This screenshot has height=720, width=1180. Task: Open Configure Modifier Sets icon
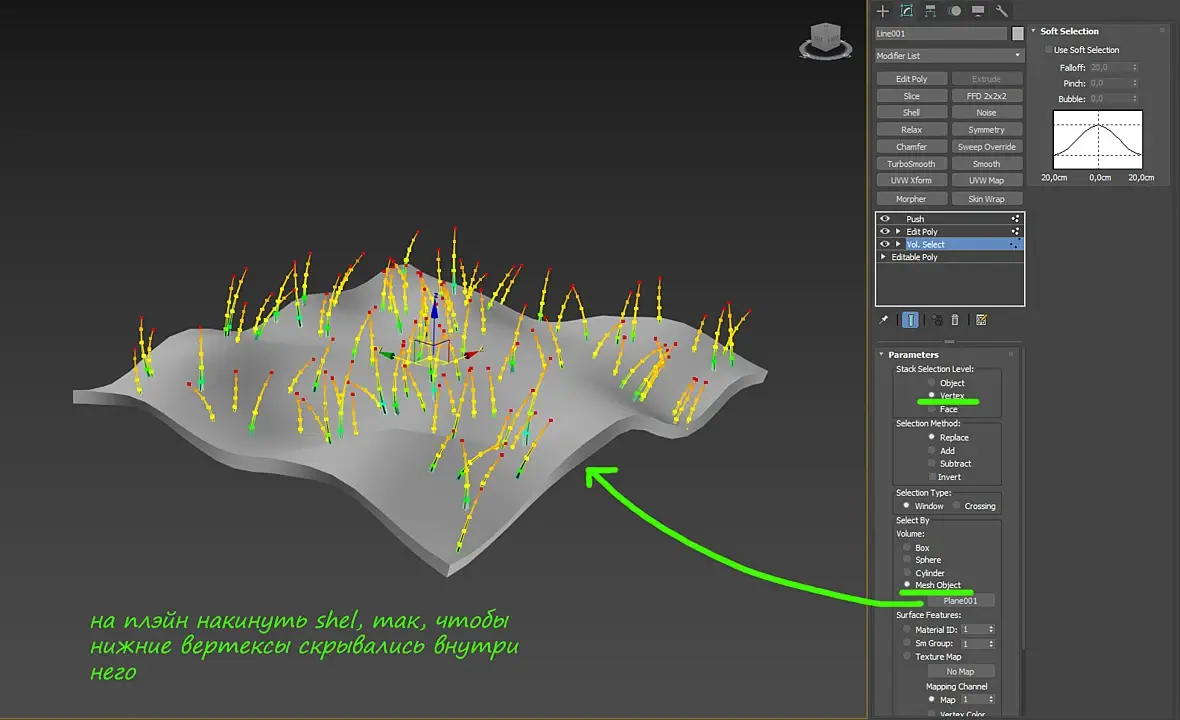click(x=981, y=320)
